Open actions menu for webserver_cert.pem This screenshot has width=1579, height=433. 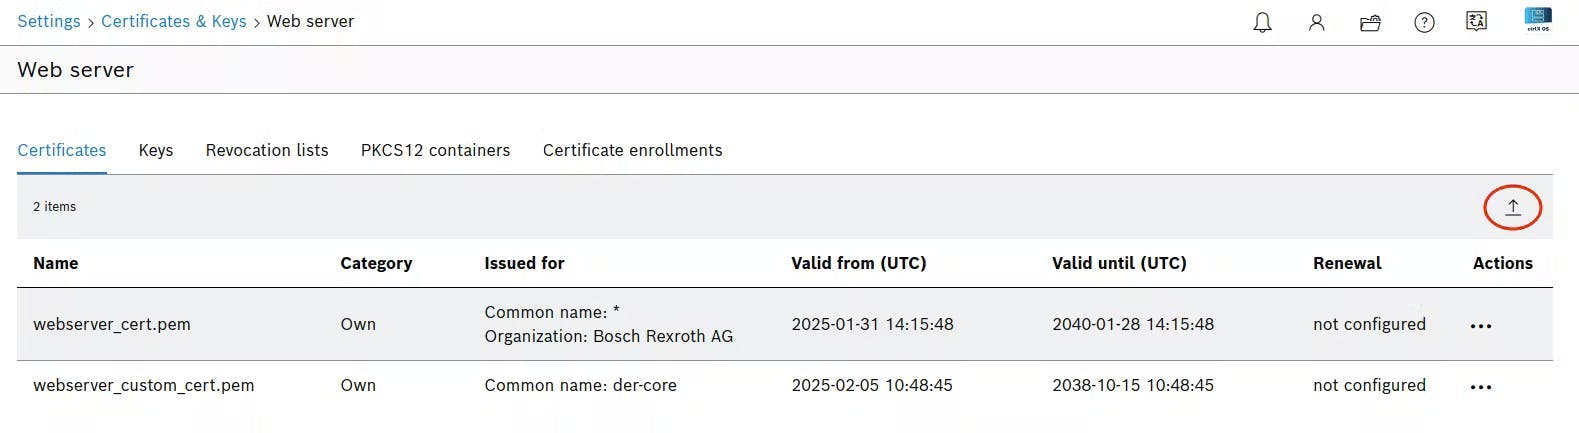pos(1481,326)
